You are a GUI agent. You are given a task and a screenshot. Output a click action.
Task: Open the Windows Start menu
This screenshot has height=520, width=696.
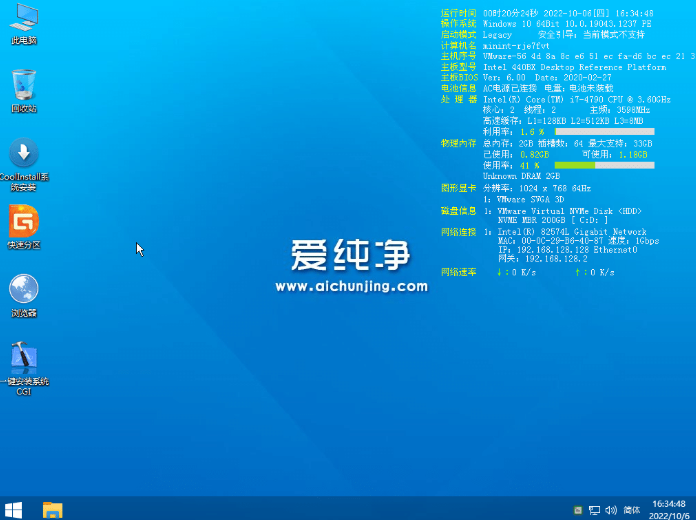[x=13, y=510]
